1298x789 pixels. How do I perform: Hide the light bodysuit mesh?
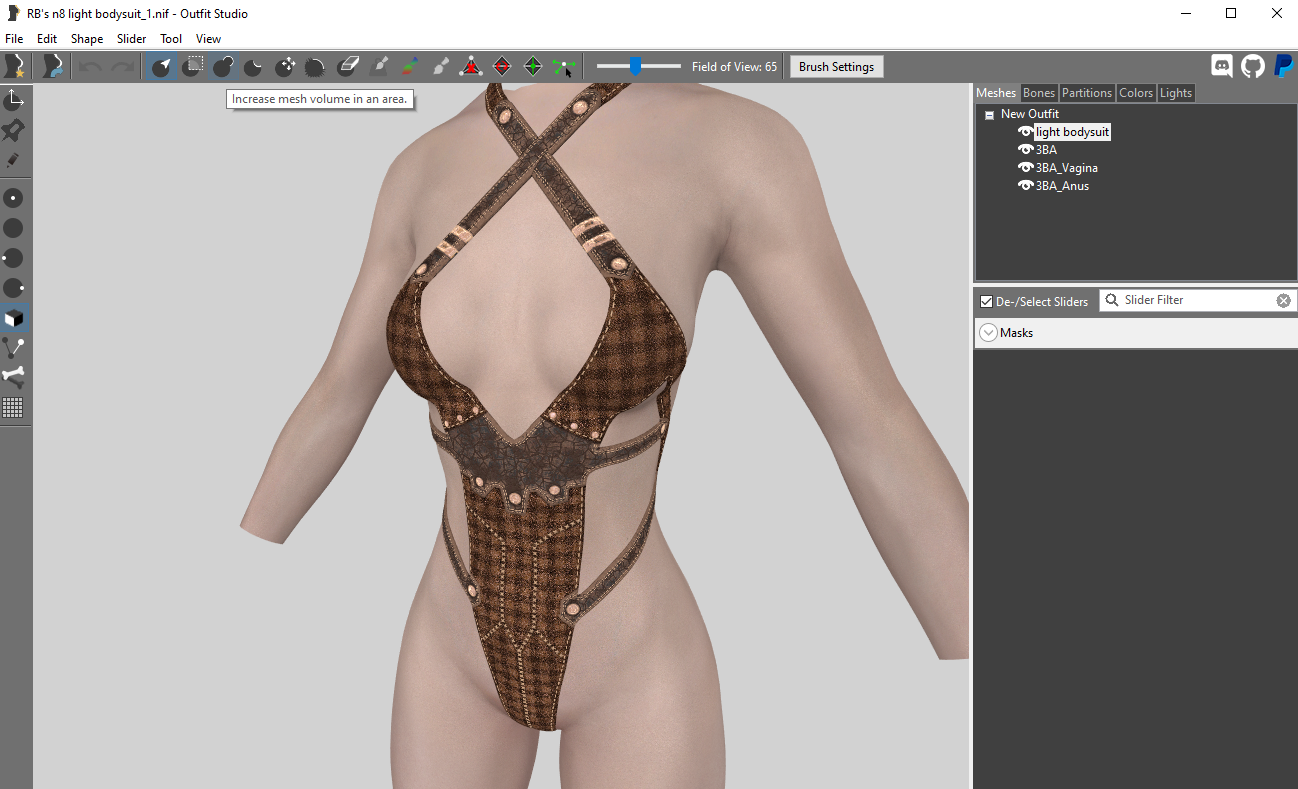click(x=1025, y=132)
